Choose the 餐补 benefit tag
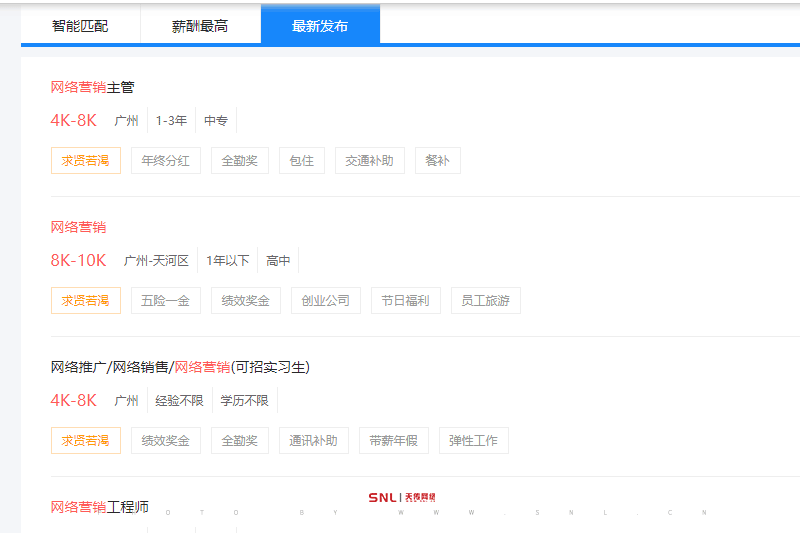This screenshot has width=800, height=533. coord(437,160)
